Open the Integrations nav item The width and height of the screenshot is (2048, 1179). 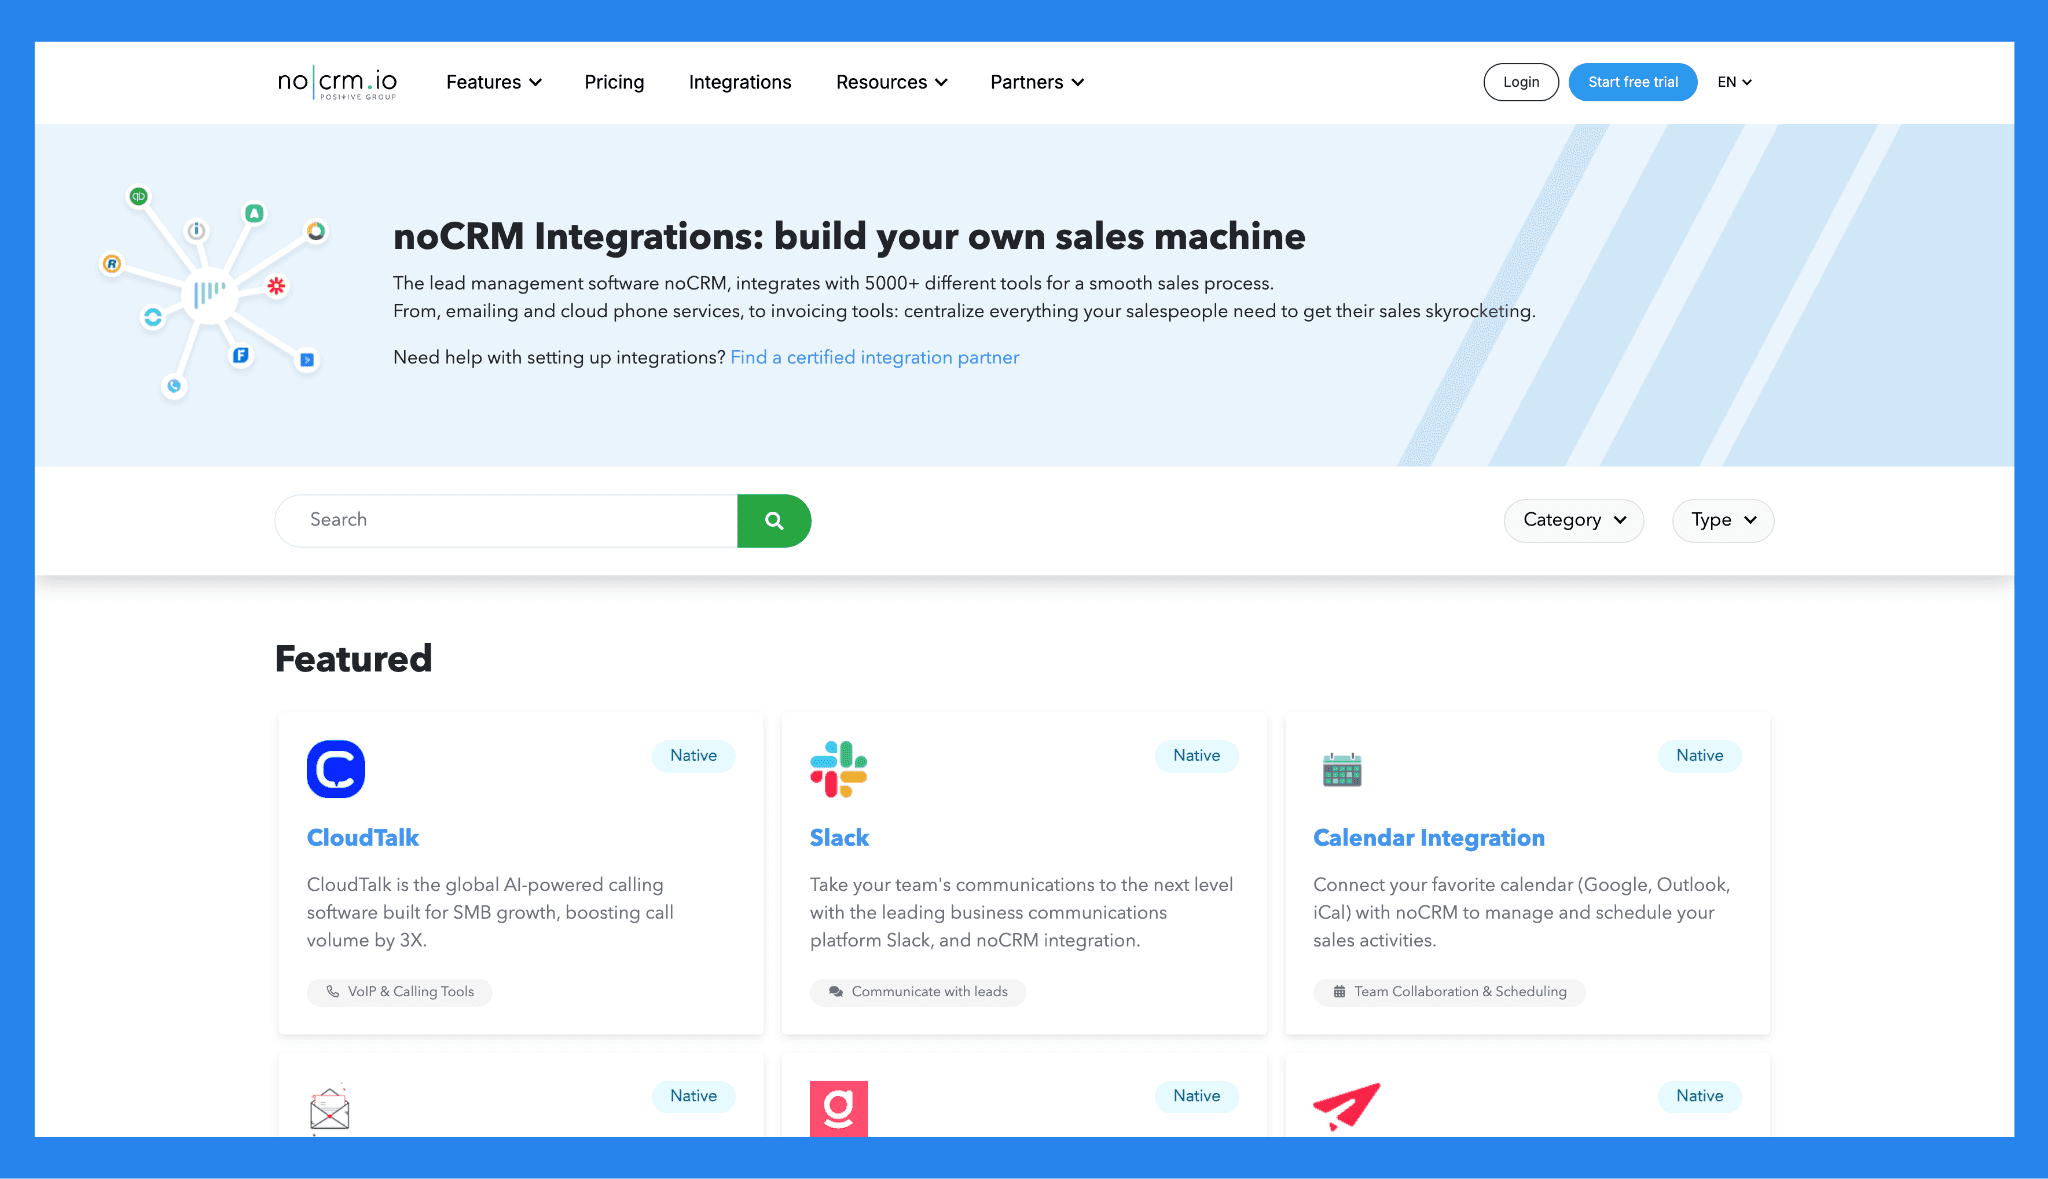tap(740, 82)
